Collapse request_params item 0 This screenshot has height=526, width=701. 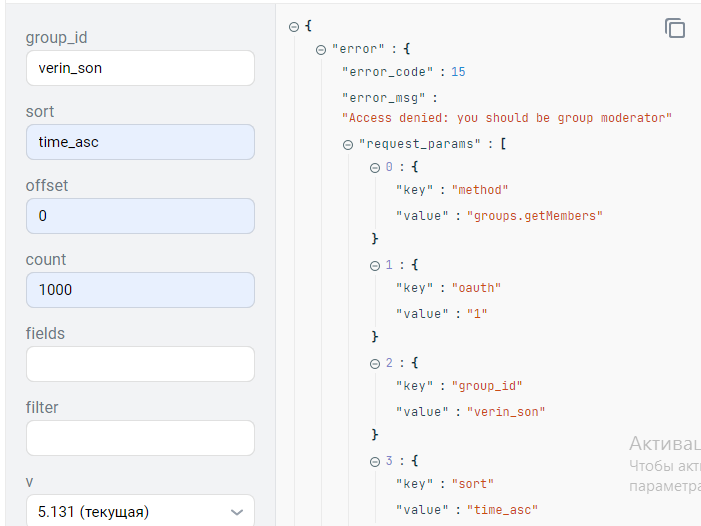(375, 168)
